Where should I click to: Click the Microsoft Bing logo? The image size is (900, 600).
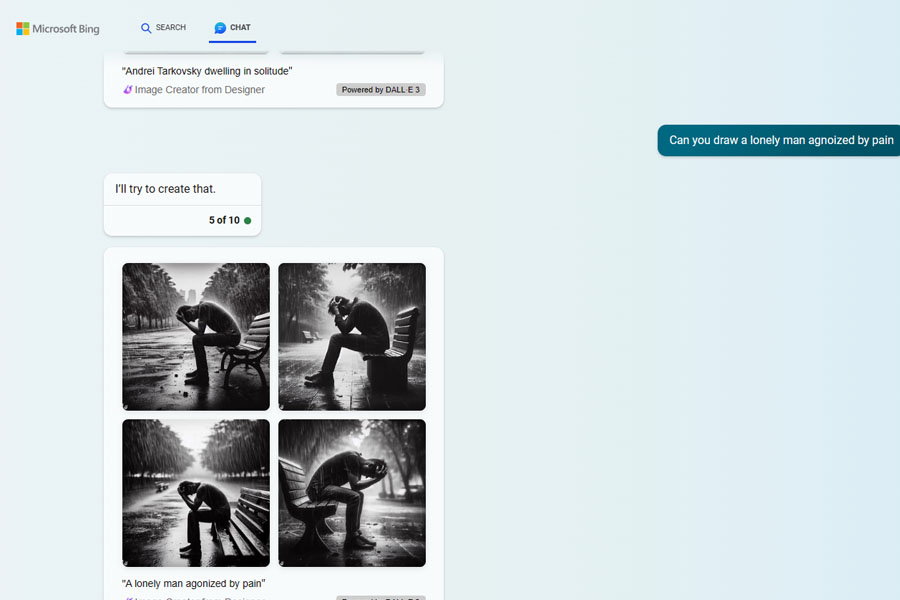[58, 29]
